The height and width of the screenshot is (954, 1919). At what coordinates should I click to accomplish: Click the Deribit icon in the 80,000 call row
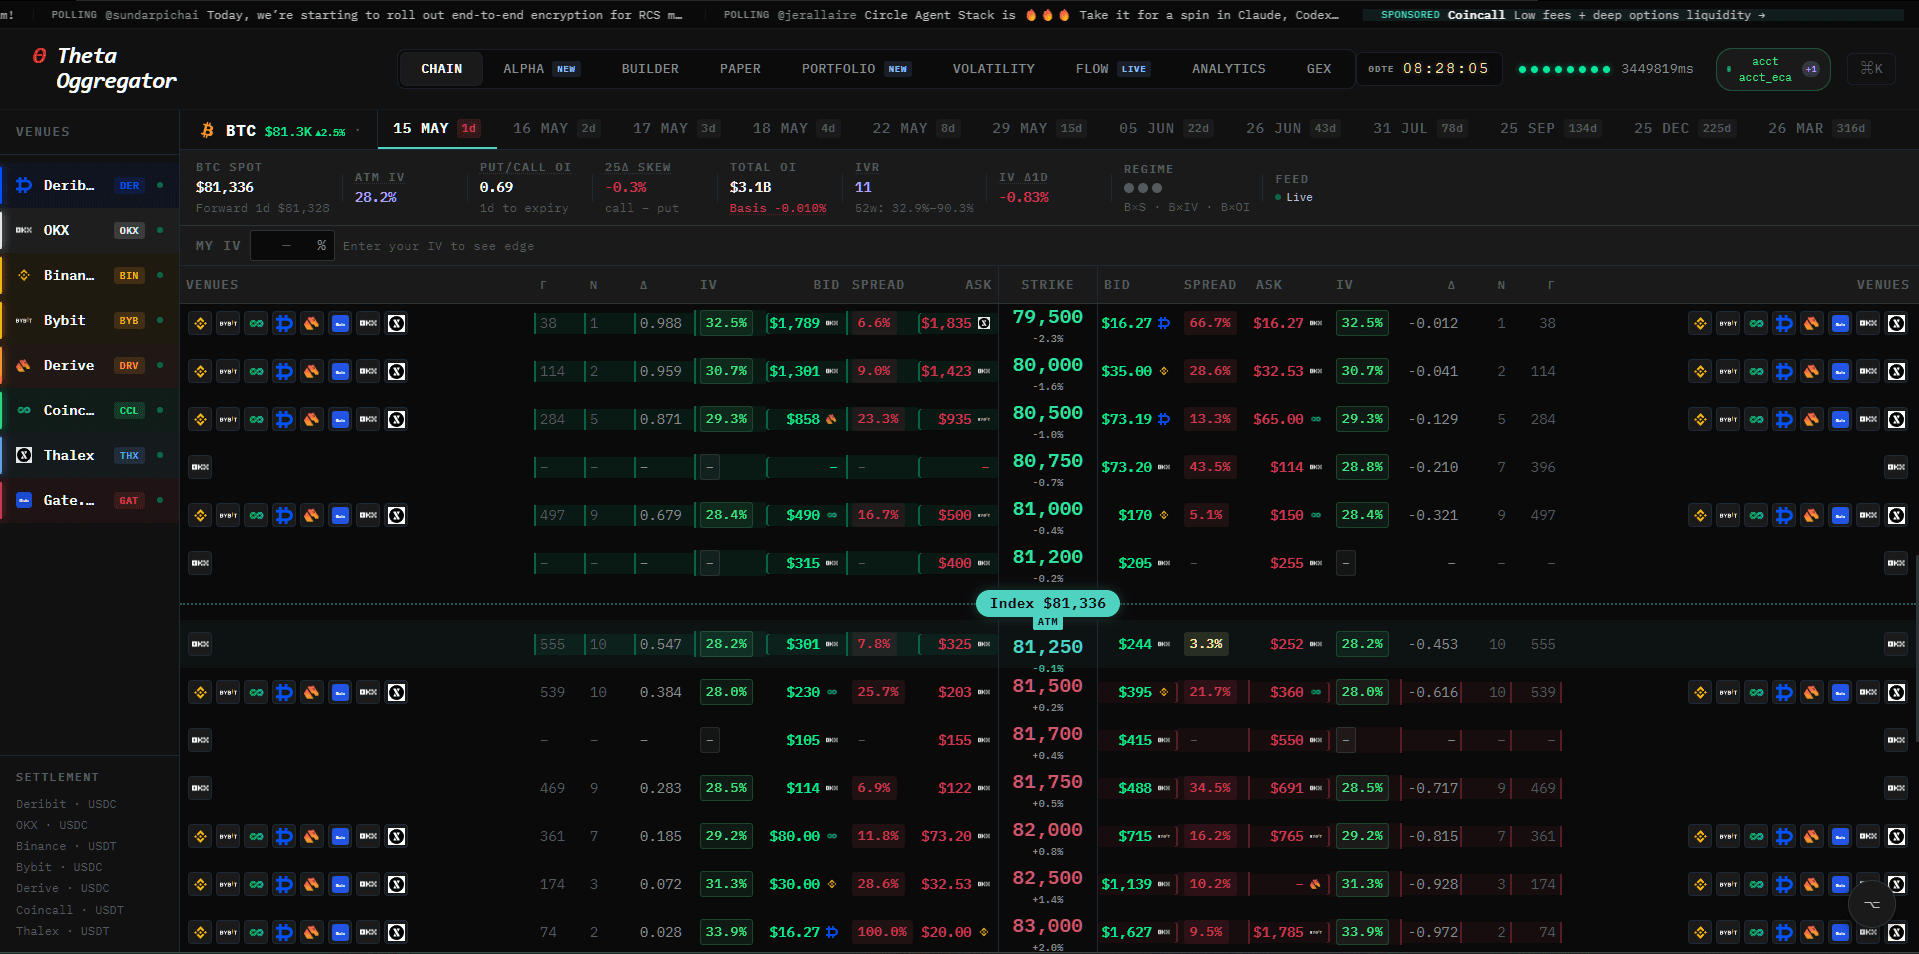point(284,371)
